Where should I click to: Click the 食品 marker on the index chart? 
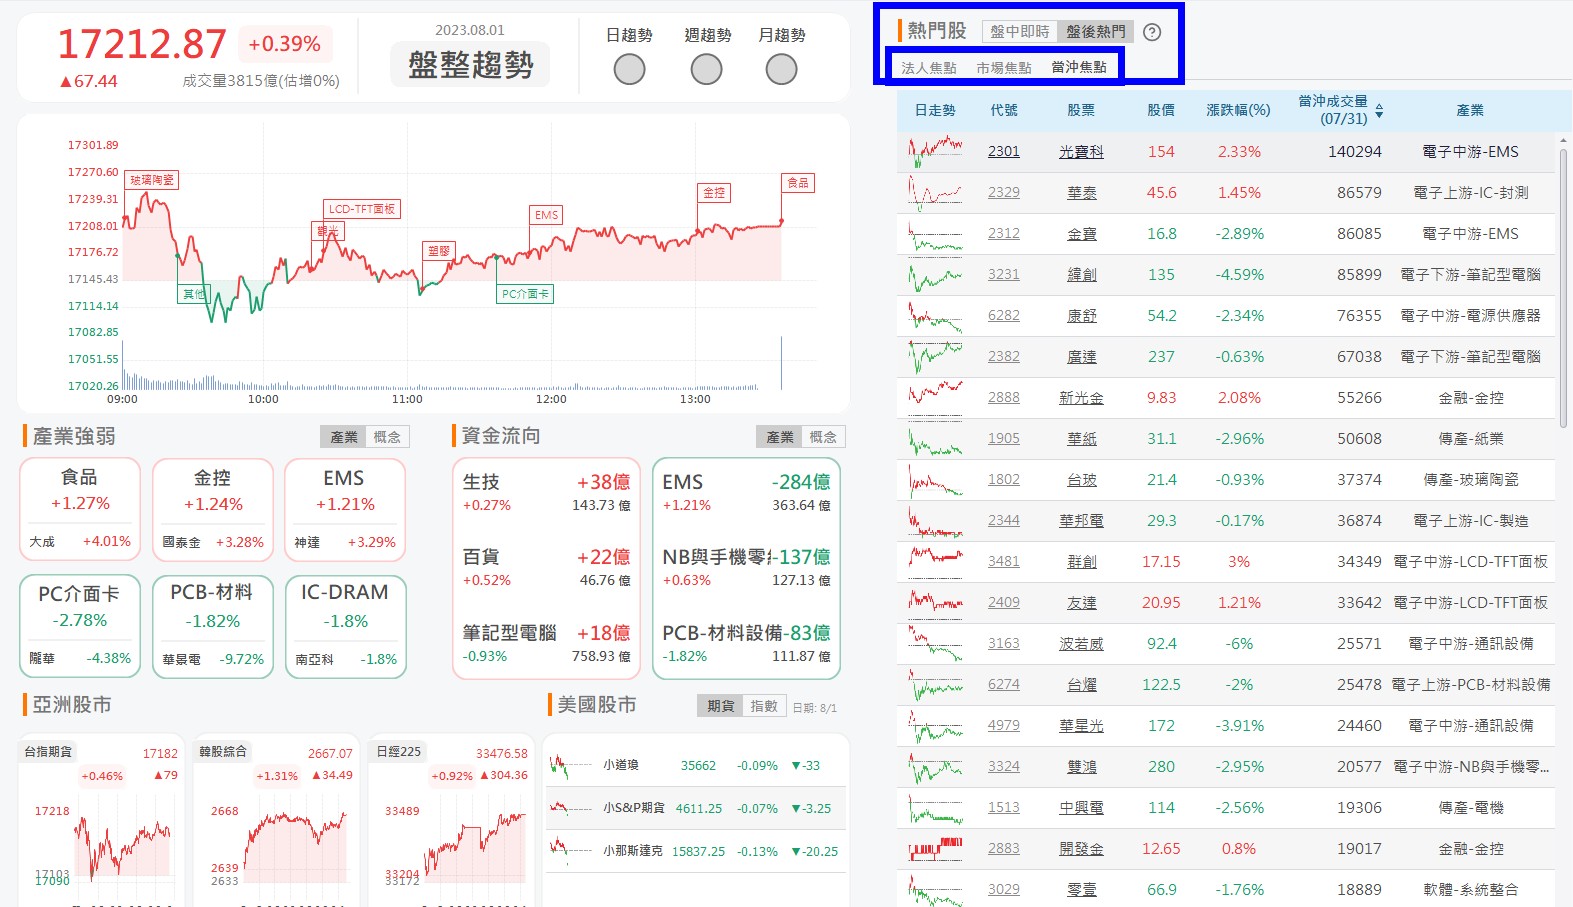pyautogui.click(x=798, y=183)
